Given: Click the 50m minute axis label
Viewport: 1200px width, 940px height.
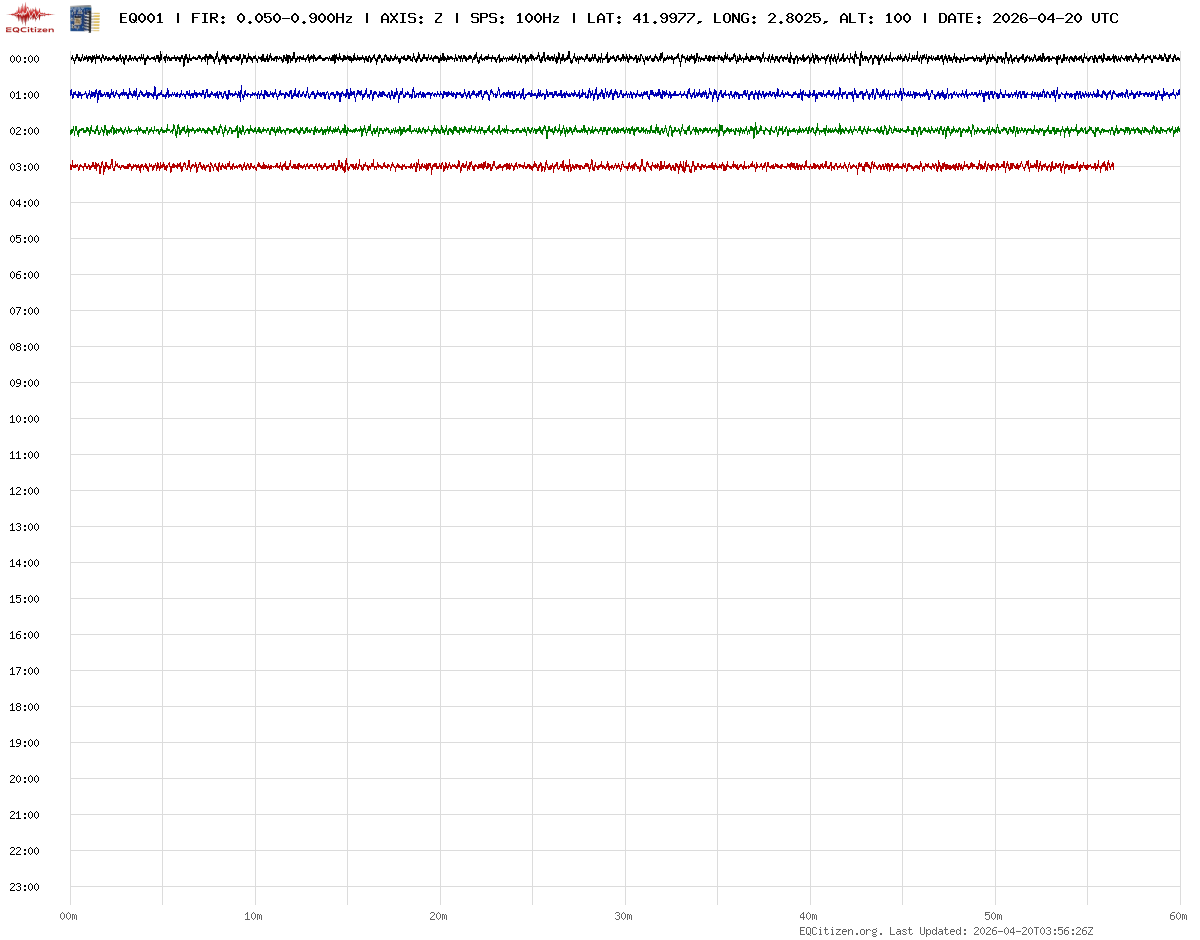Looking at the screenshot, I should tap(994, 916).
